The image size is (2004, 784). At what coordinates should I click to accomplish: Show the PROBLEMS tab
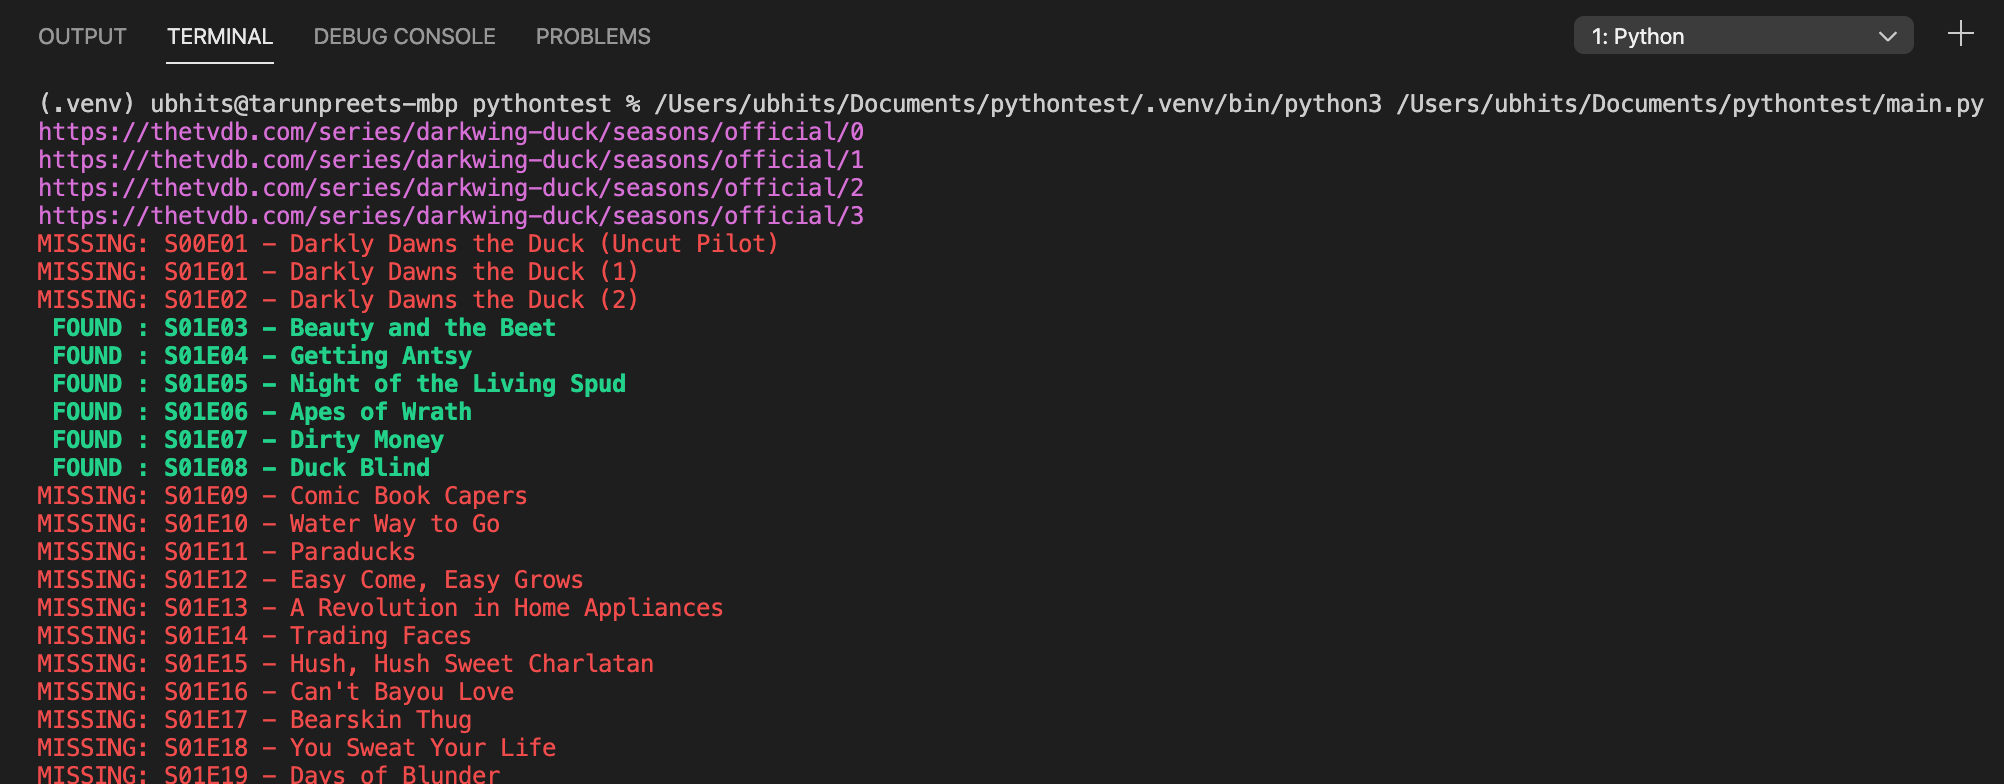[x=593, y=37]
